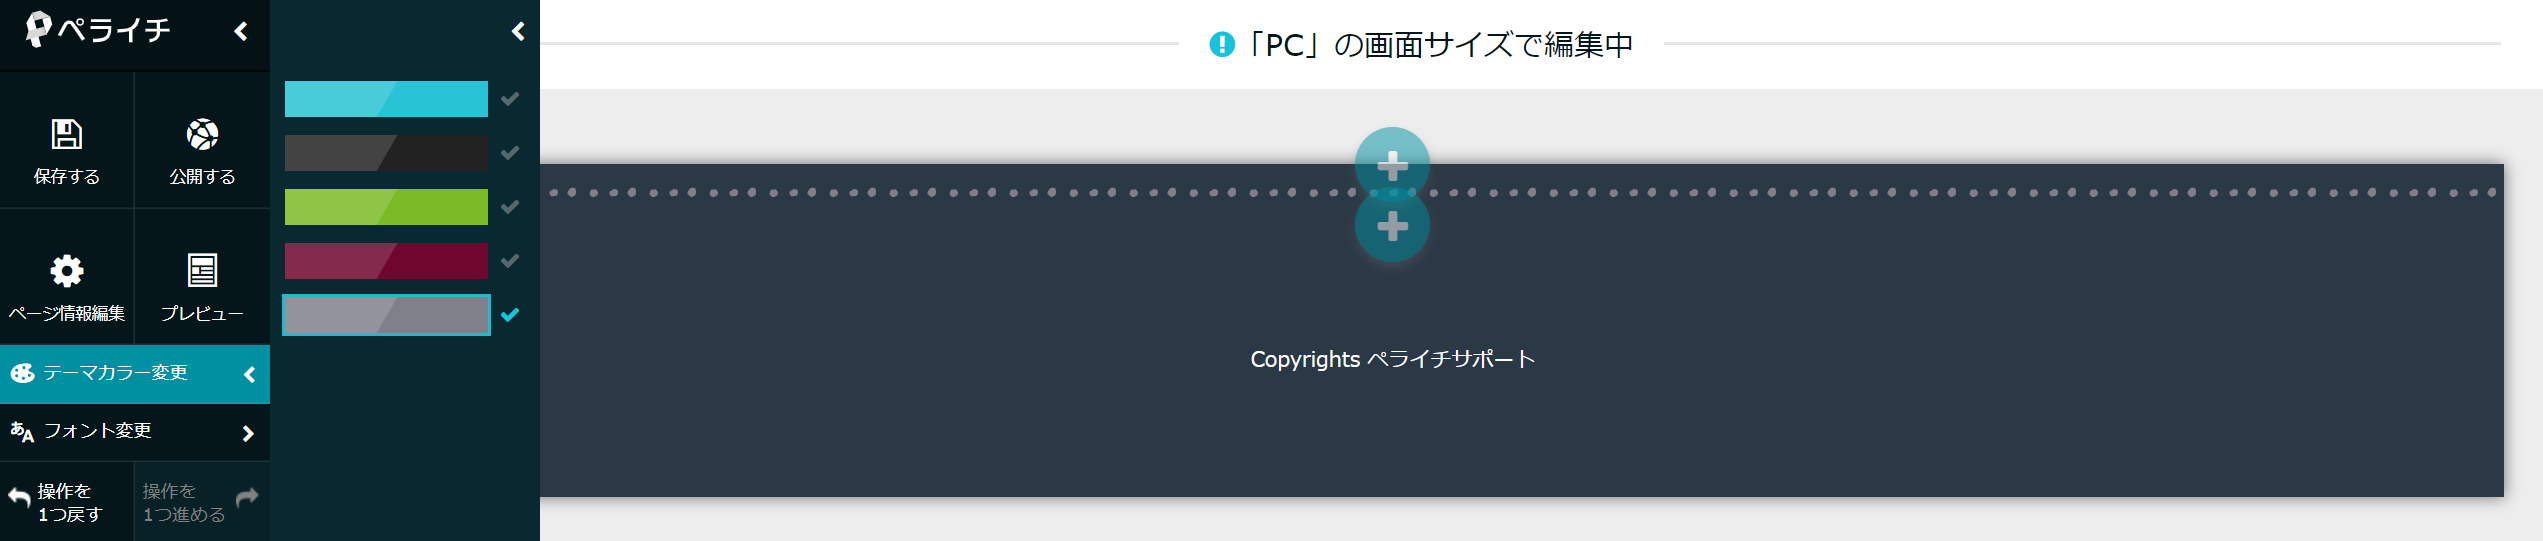Click the あA font icon
This screenshot has height=541, width=2543.
tap(22, 432)
